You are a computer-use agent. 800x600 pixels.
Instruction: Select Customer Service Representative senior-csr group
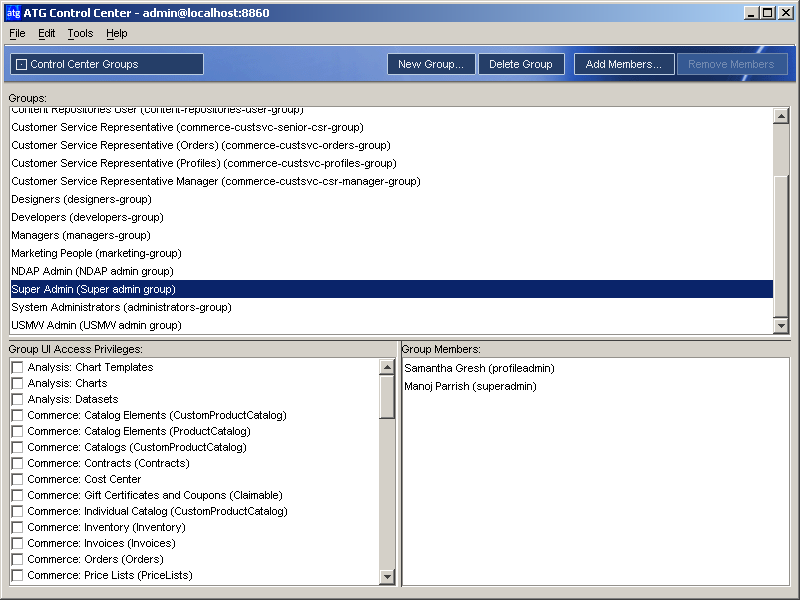pos(391,127)
